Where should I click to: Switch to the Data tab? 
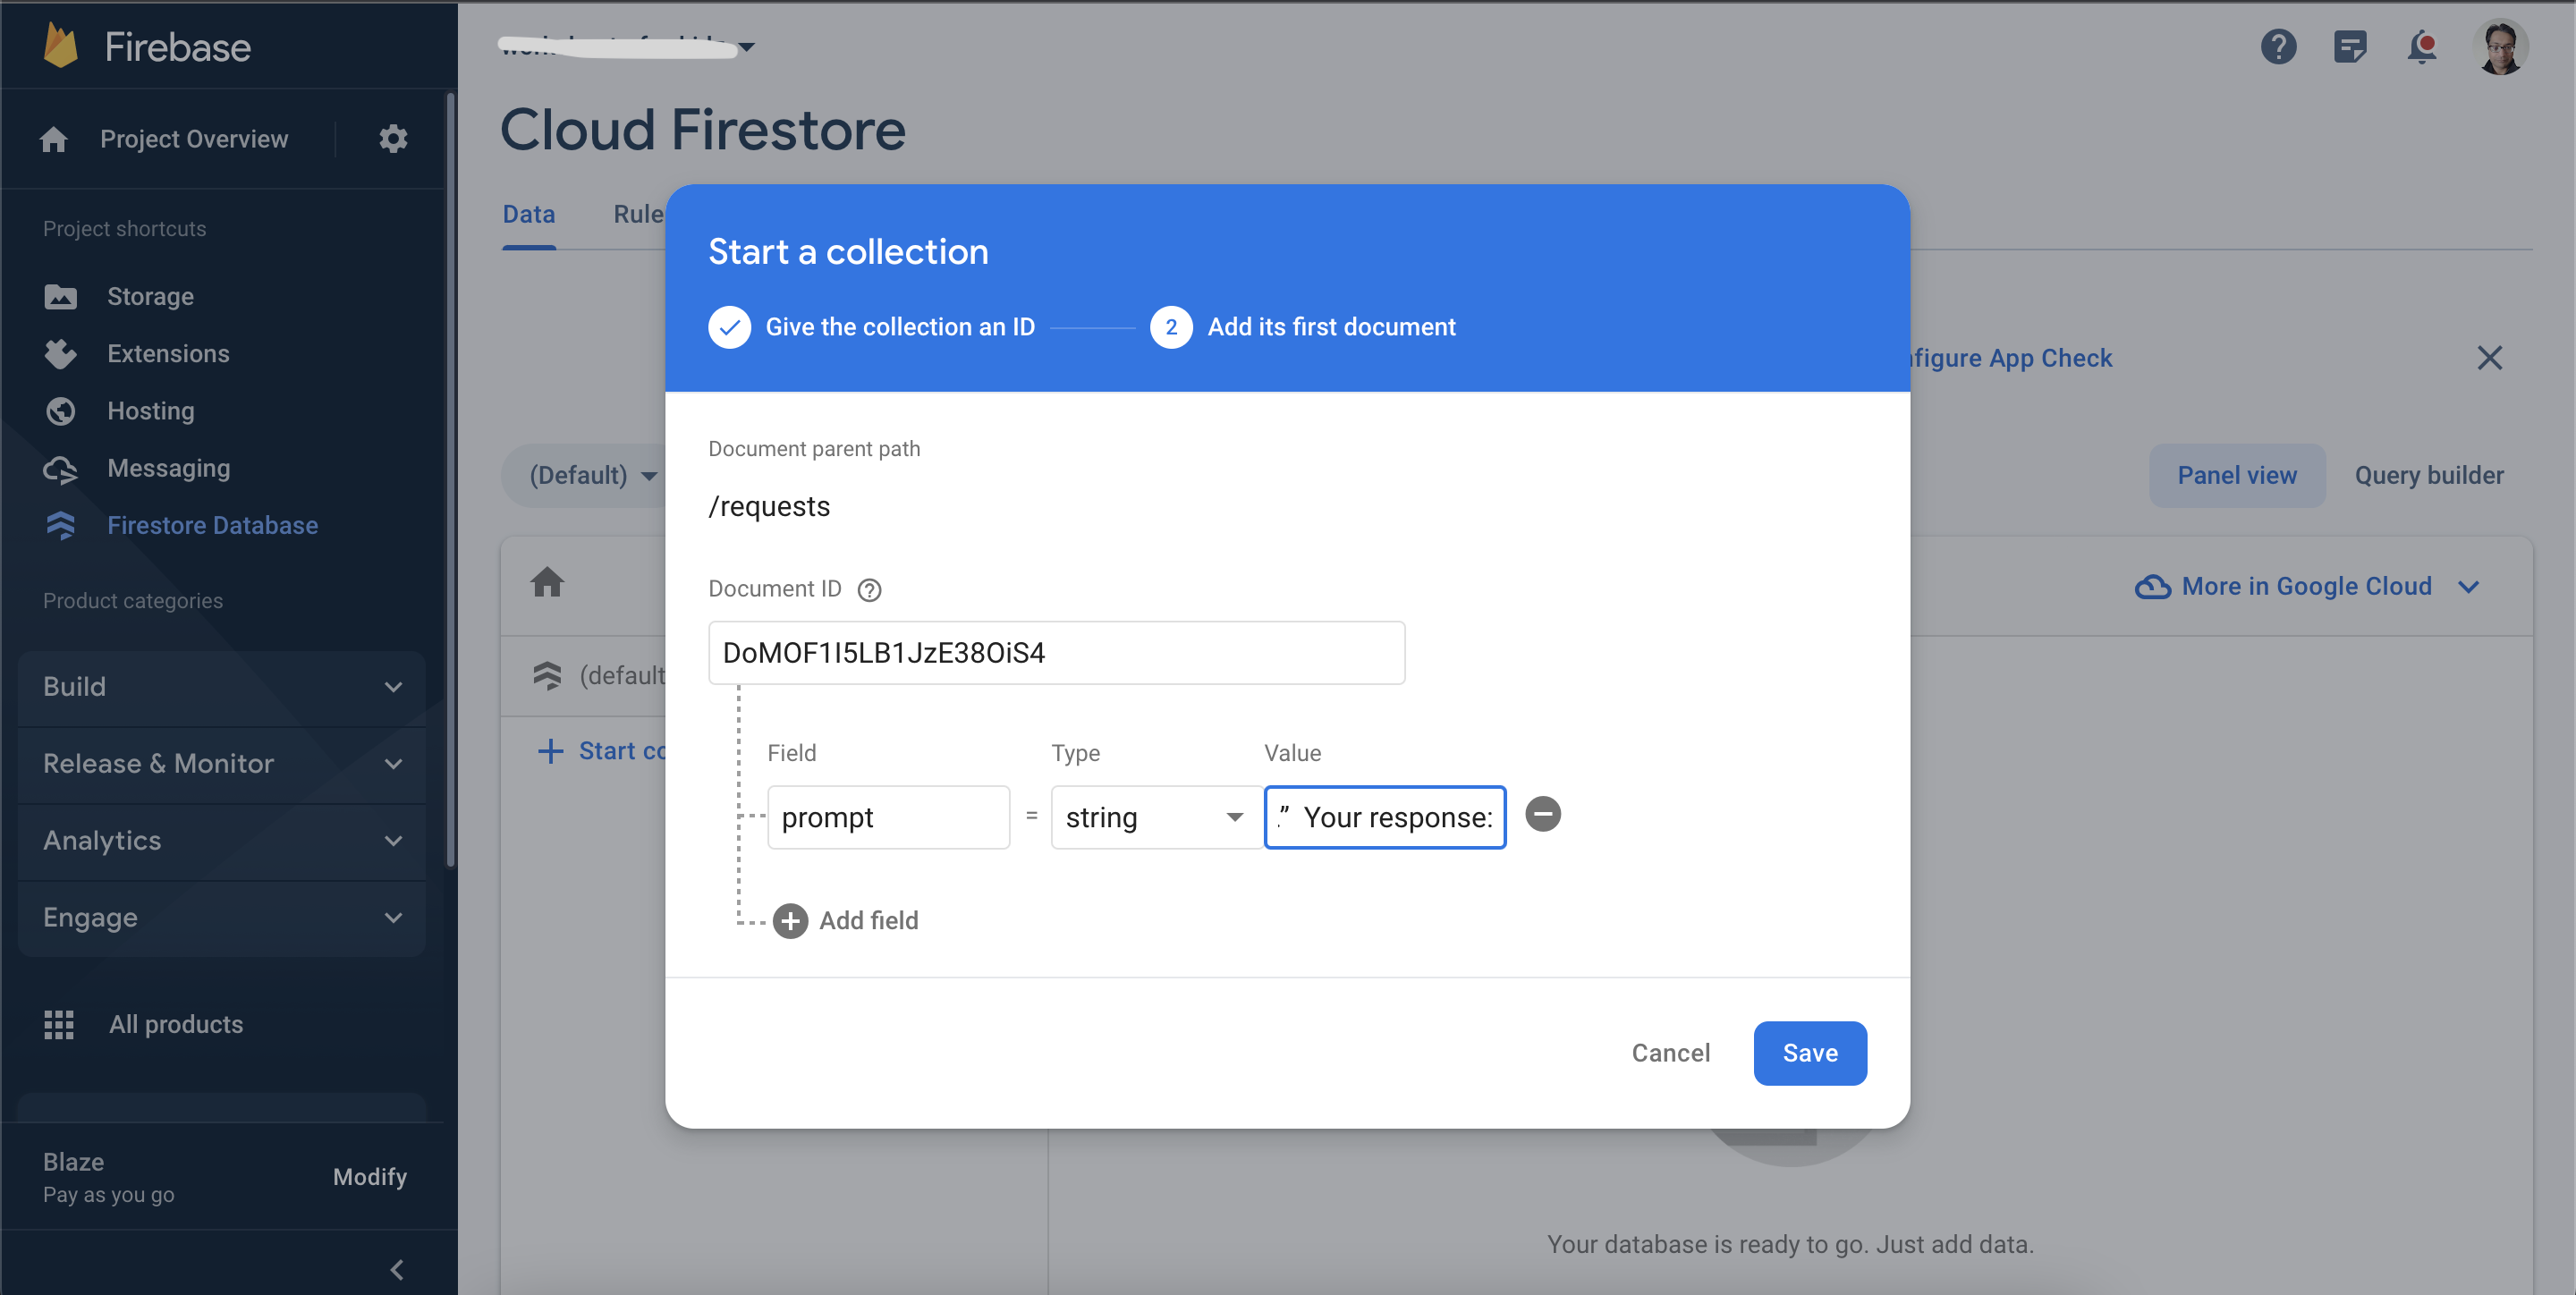(529, 214)
